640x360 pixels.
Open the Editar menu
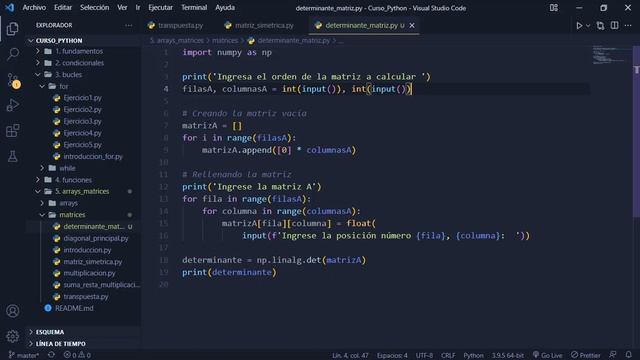63,8
